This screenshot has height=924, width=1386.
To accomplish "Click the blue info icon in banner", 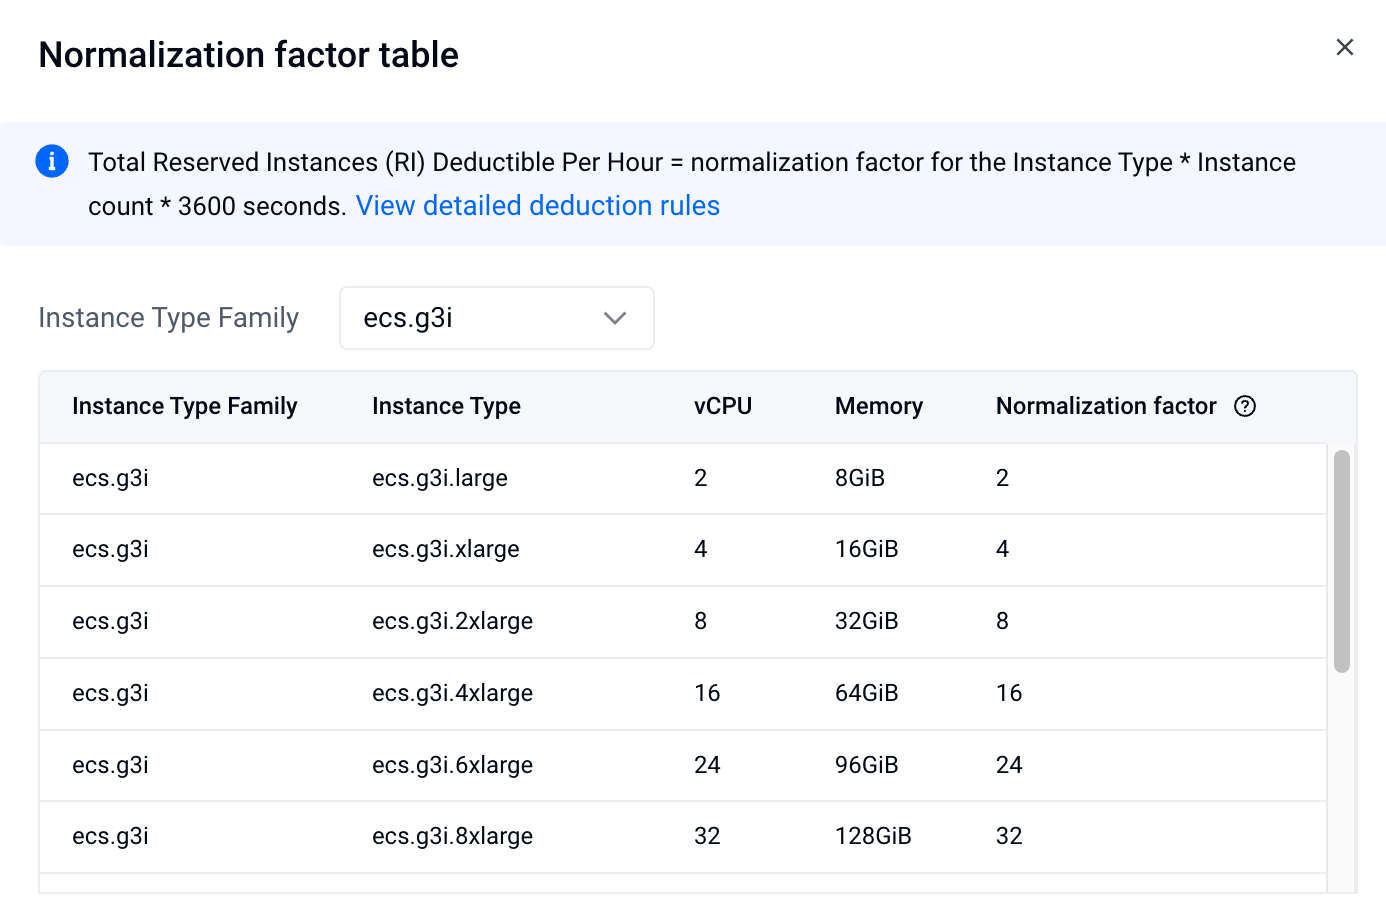I will (x=52, y=161).
